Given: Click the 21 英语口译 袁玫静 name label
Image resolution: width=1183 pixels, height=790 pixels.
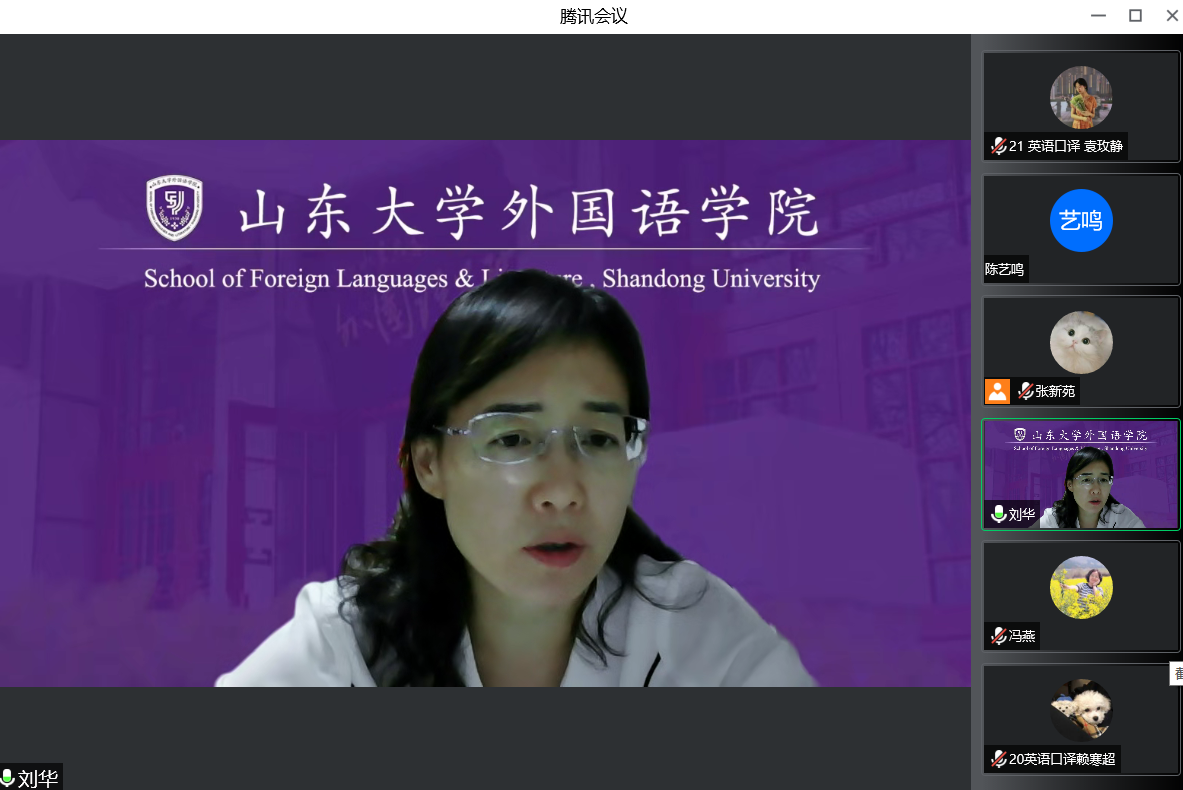Looking at the screenshot, I should tap(1066, 146).
